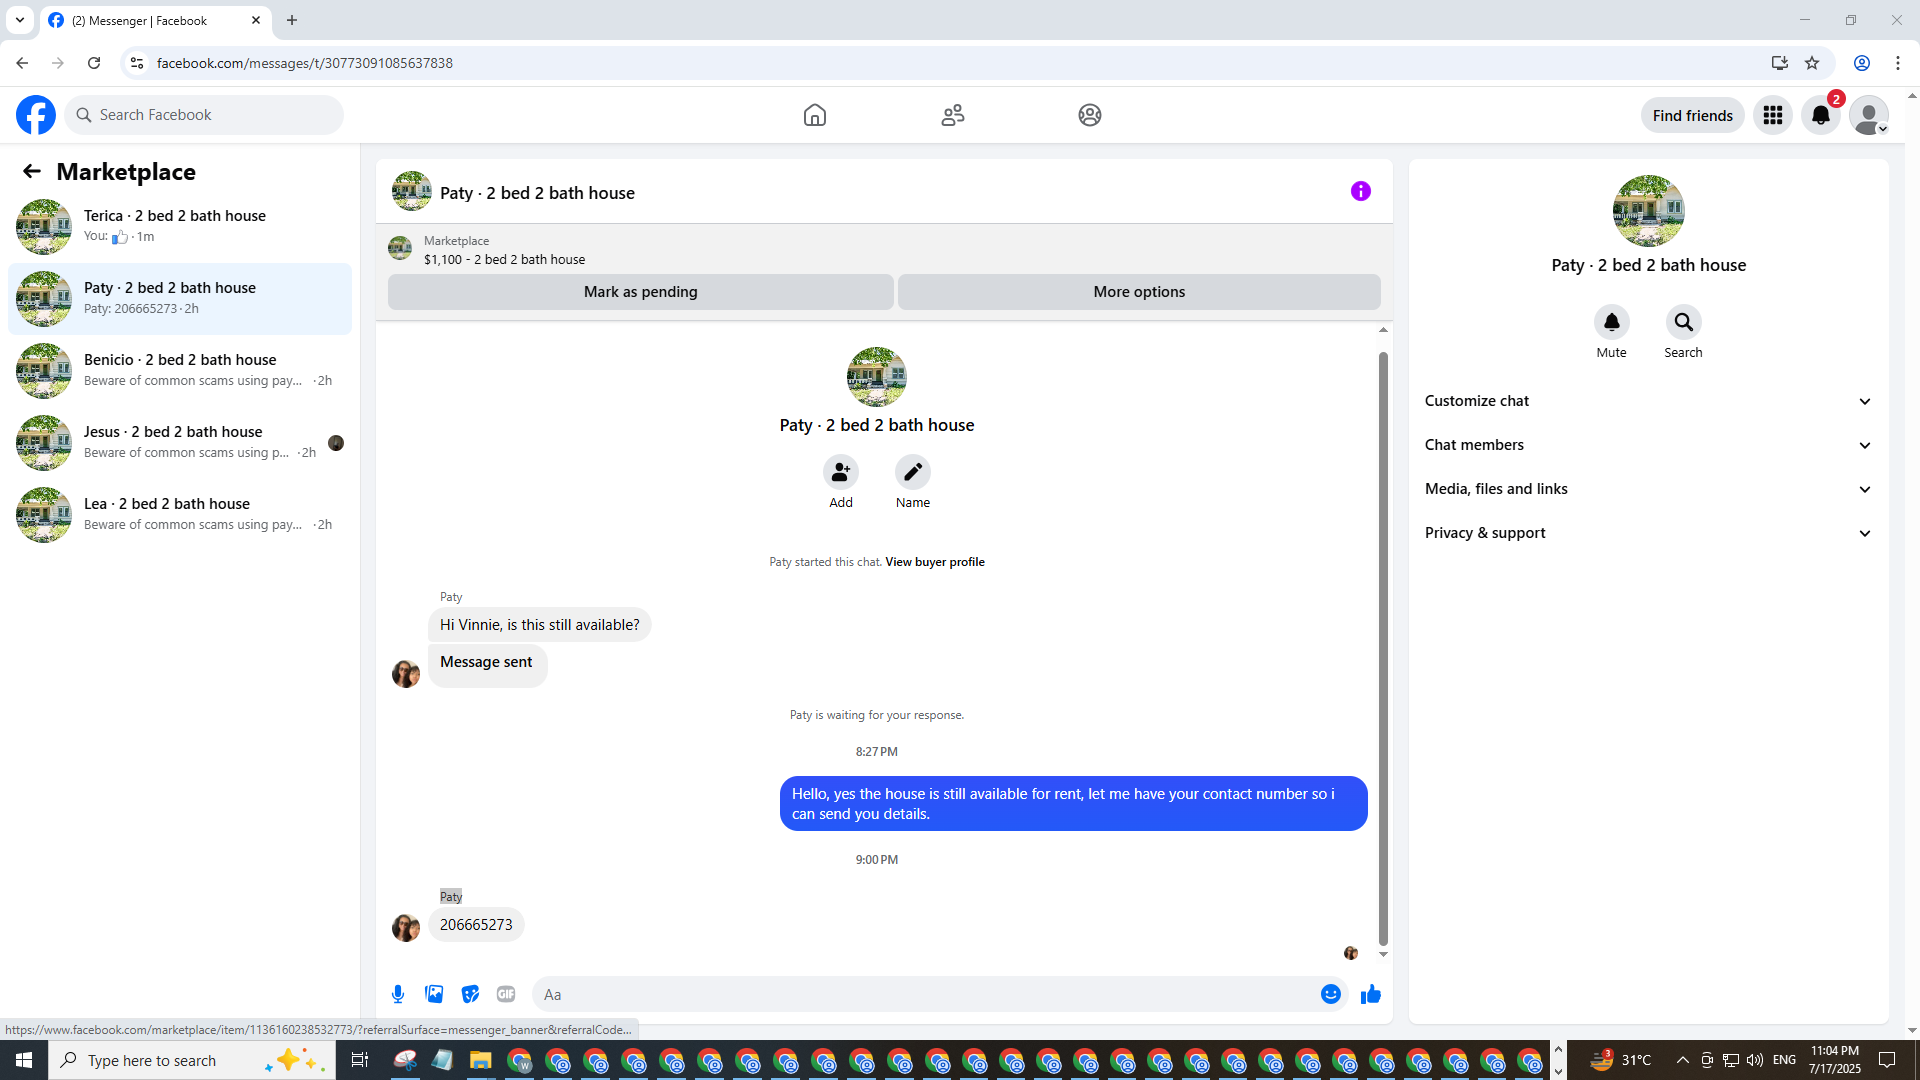Show hidden system tray icons
1920x1080 pixels.
1682,1060
